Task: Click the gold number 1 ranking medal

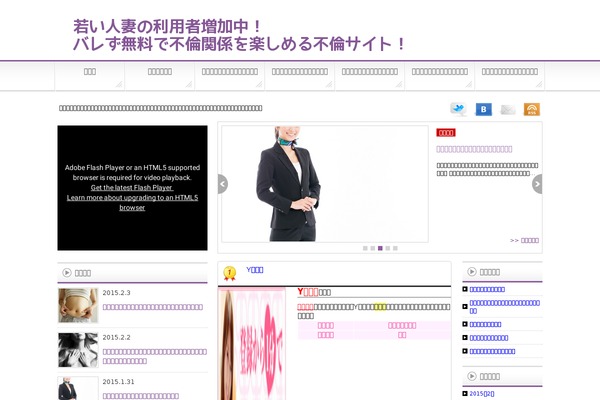Action: (230, 273)
